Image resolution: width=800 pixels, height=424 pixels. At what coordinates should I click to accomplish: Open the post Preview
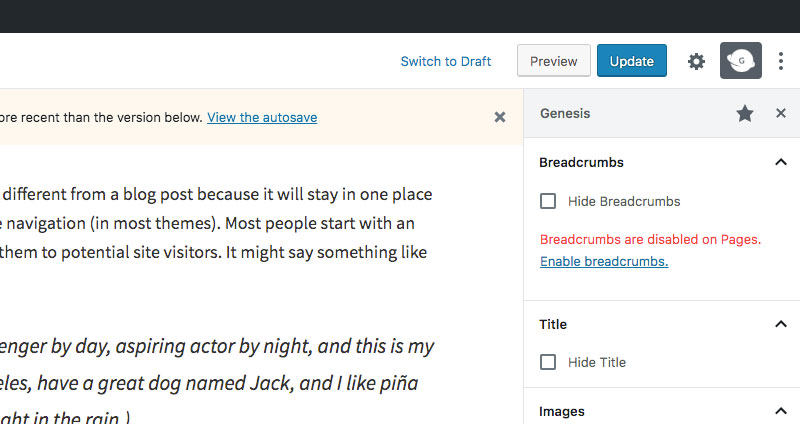(553, 61)
